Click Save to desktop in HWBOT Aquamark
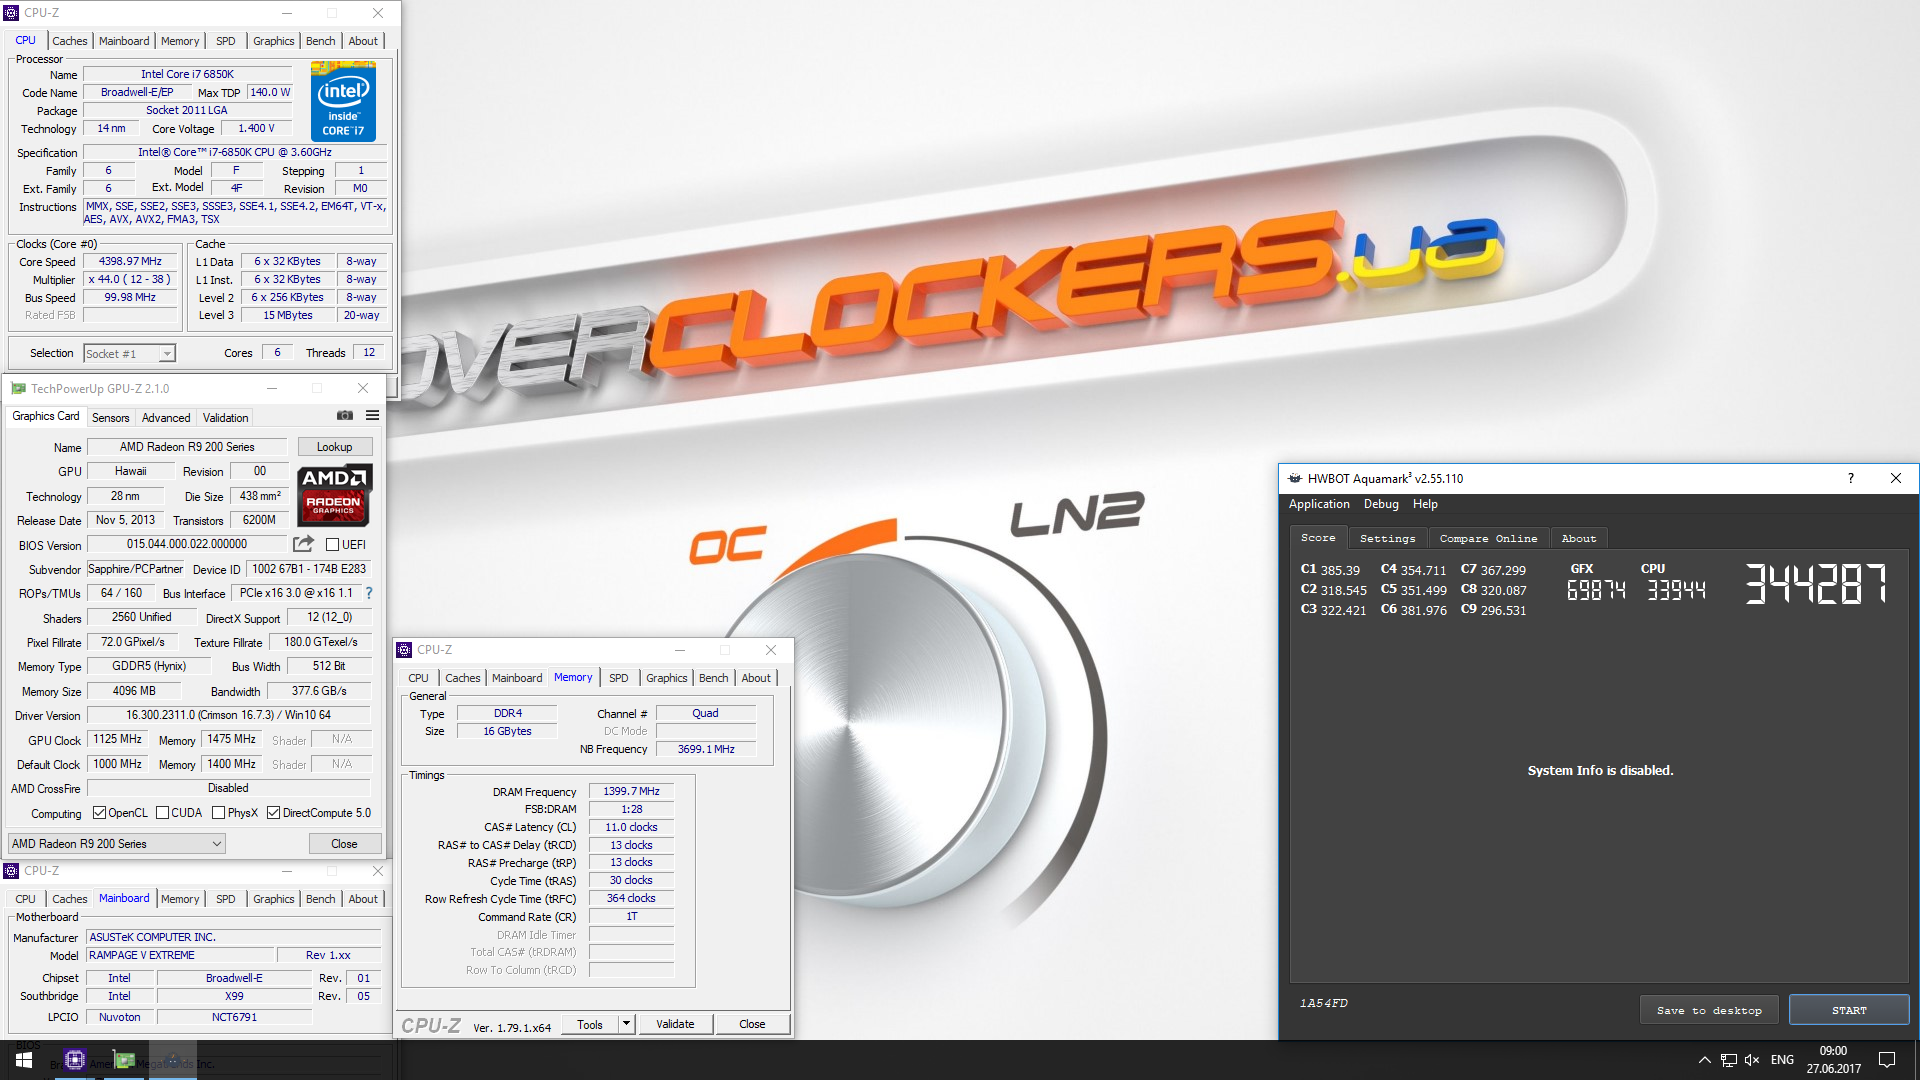This screenshot has width=1920, height=1080. click(1709, 1010)
